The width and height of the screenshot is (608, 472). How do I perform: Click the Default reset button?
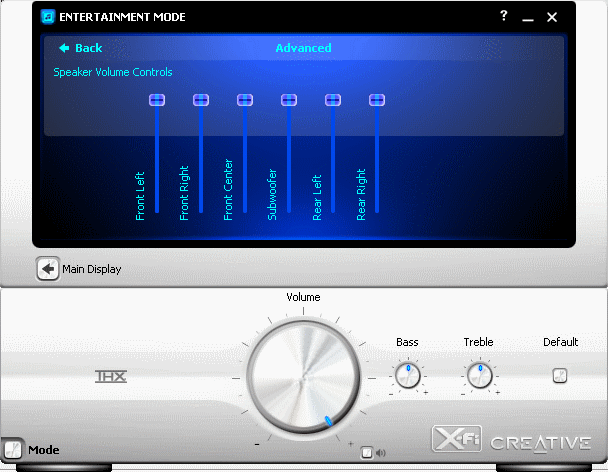(560, 375)
